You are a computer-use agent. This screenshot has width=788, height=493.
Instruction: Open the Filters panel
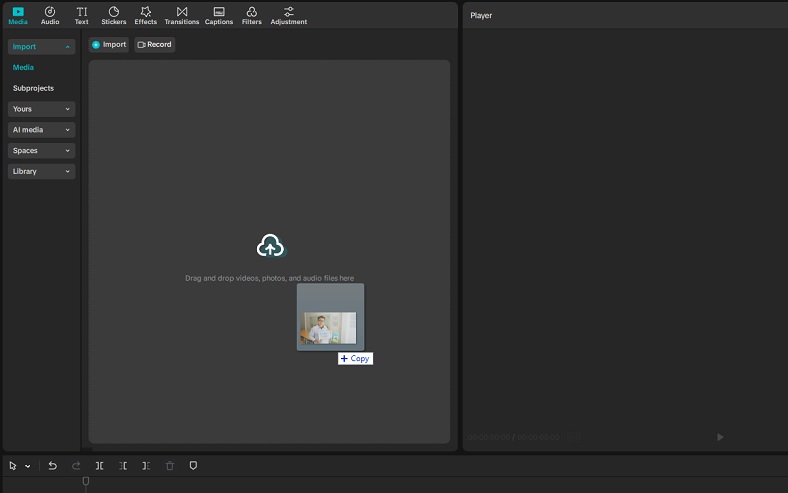tap(252, 15)
